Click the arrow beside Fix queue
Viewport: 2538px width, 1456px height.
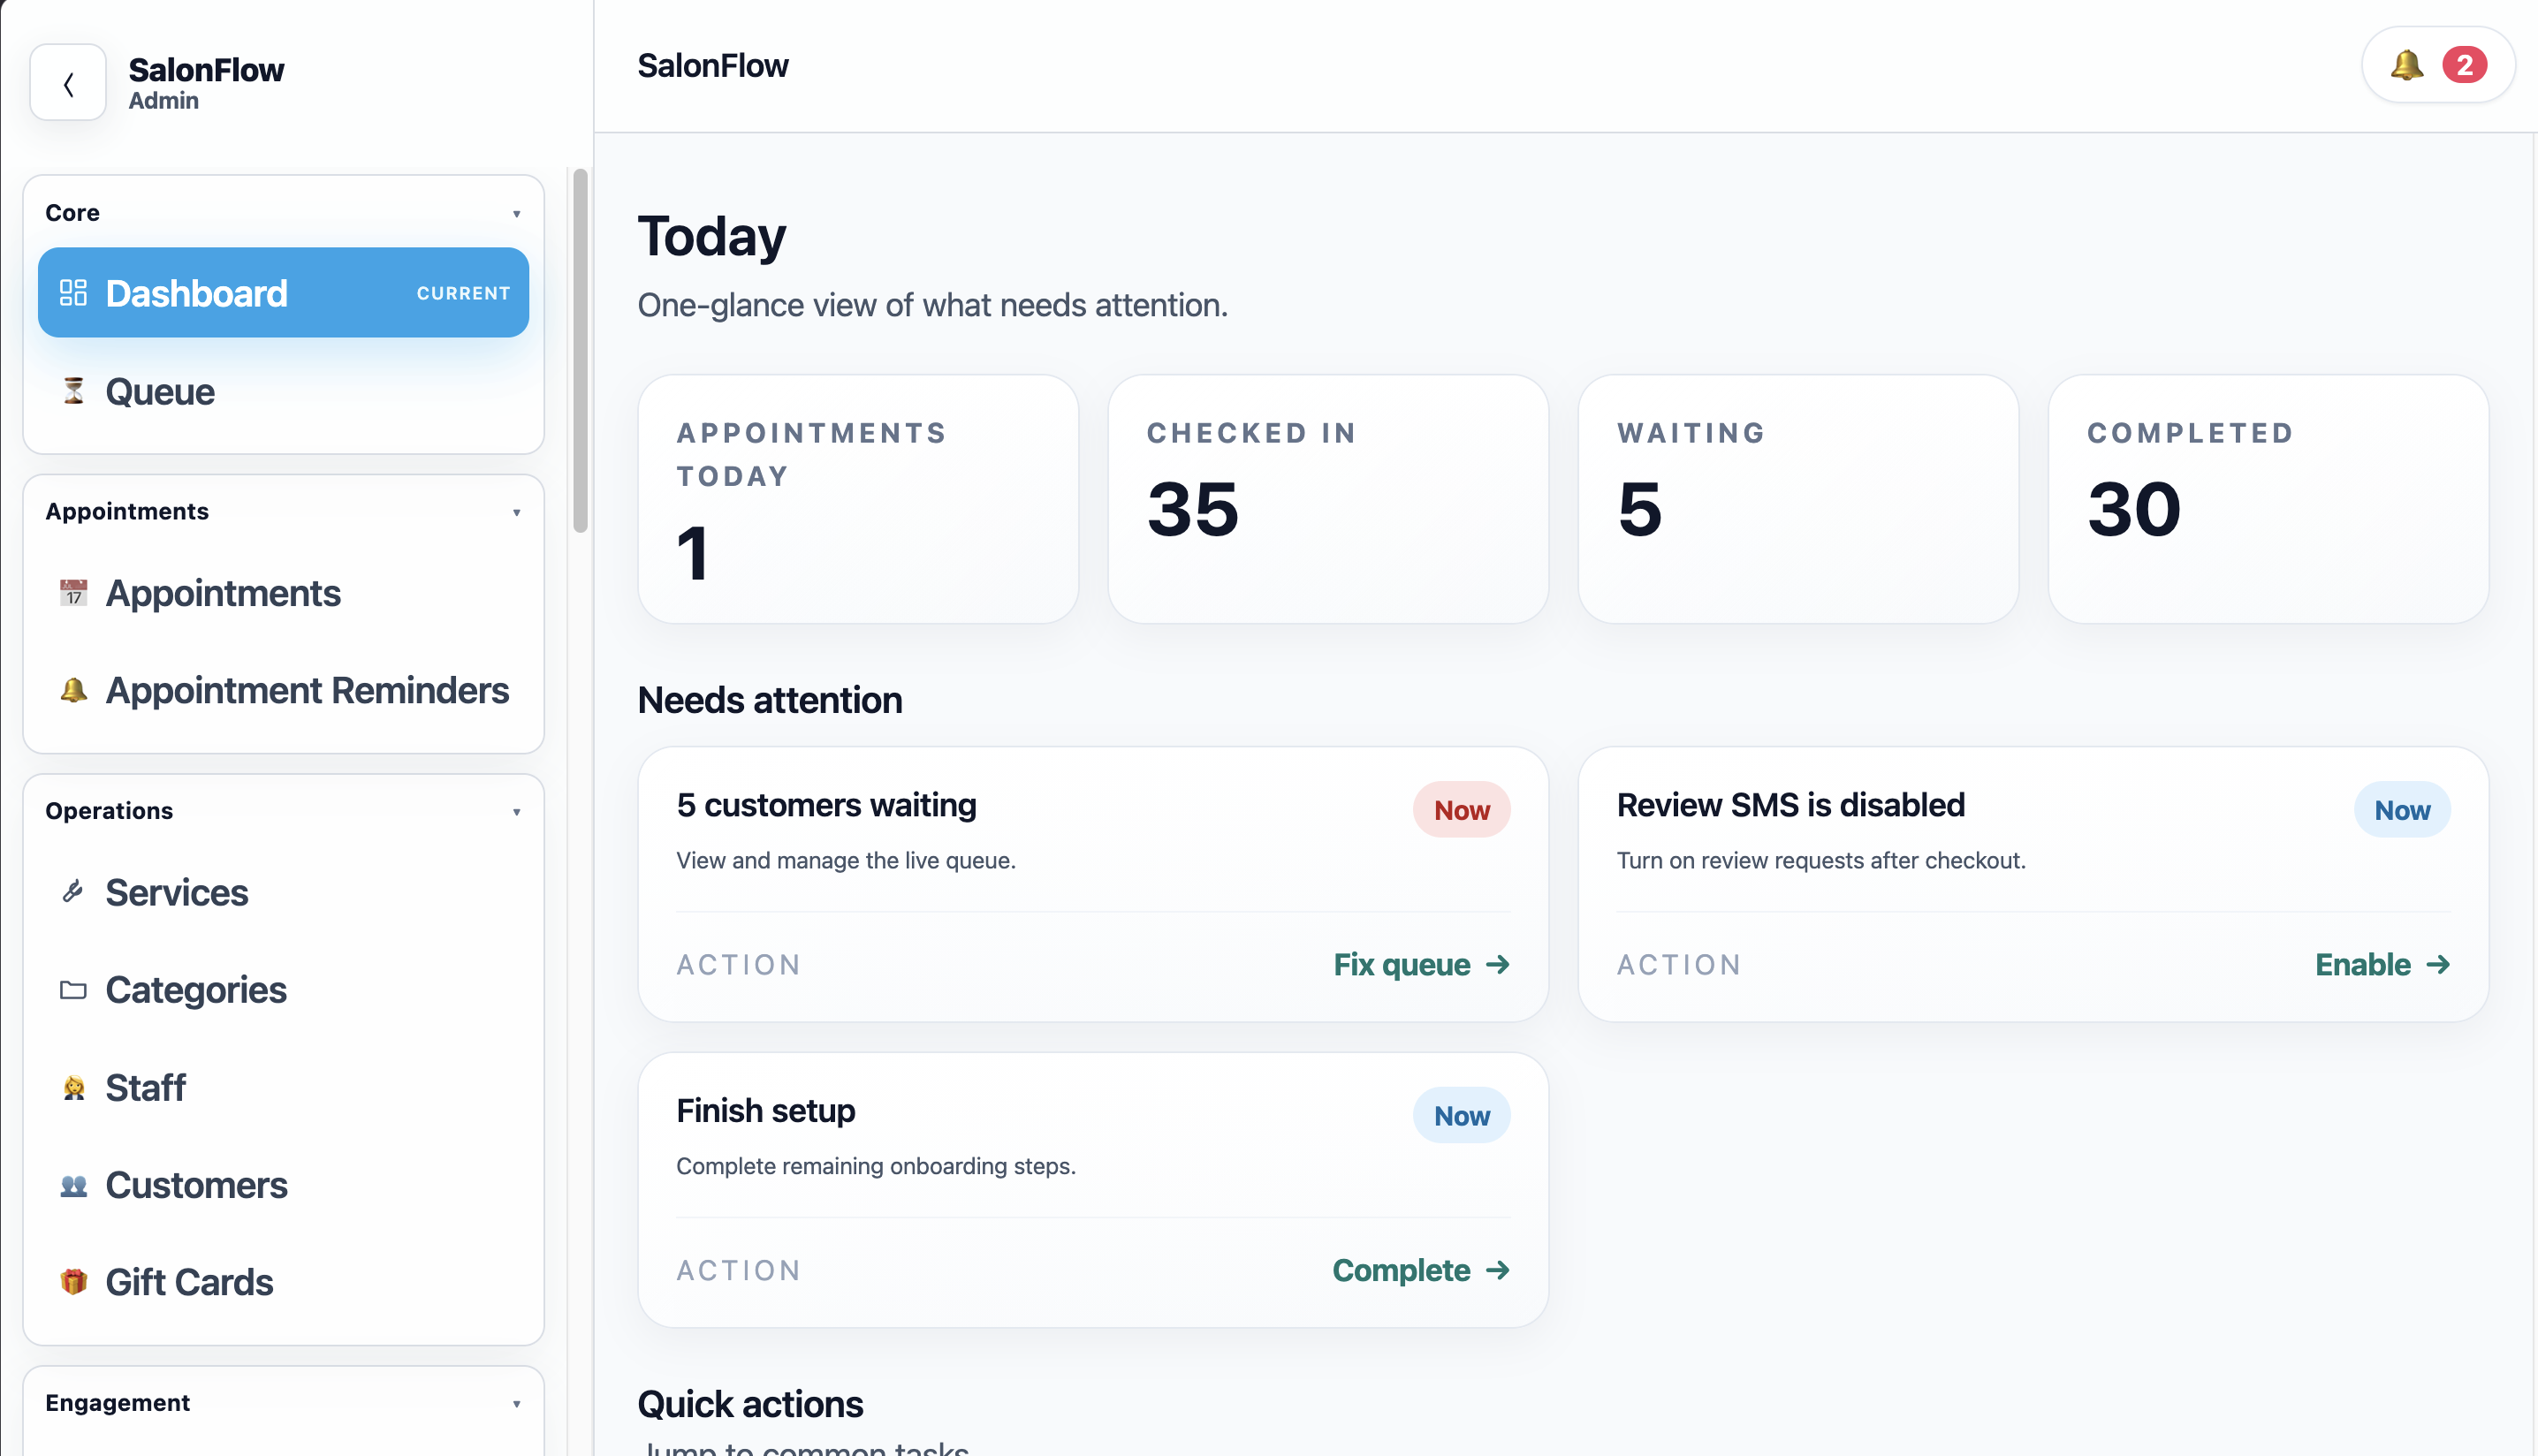1498,965
